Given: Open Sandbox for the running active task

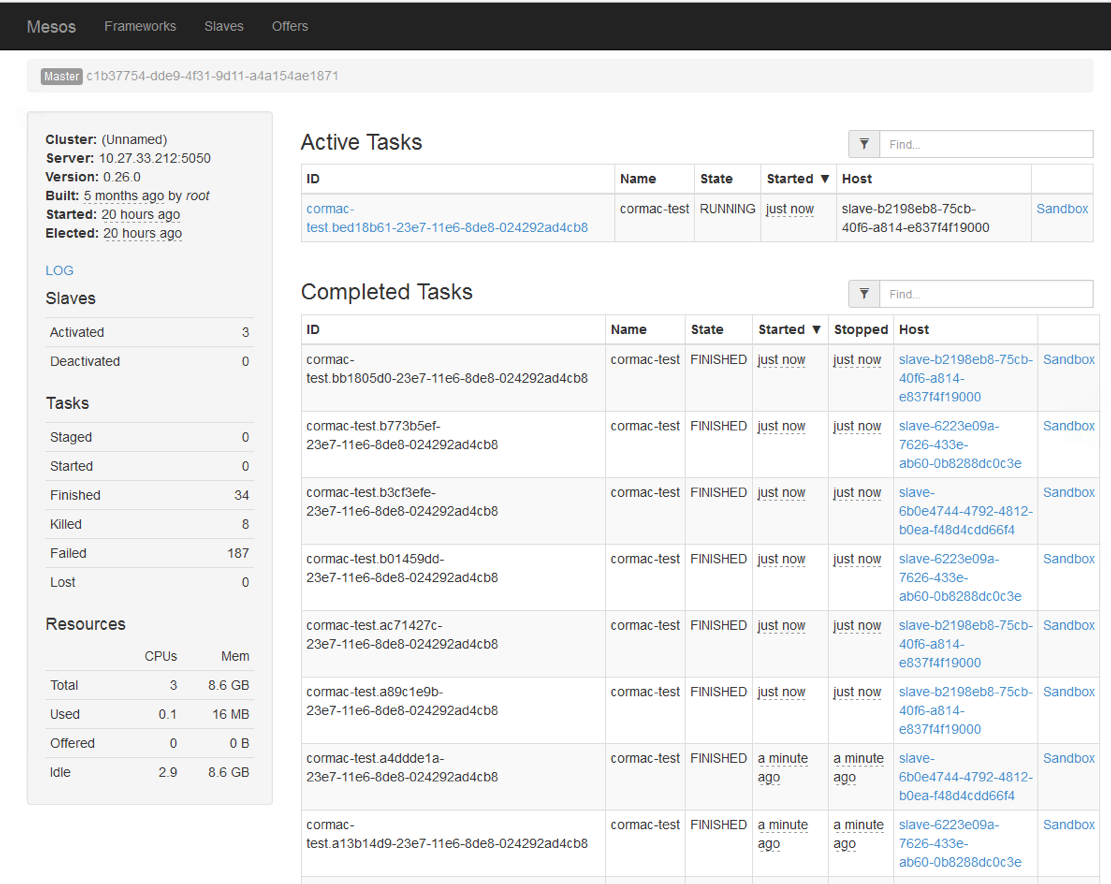Looking at the screenshot, I should [1062, 209].
